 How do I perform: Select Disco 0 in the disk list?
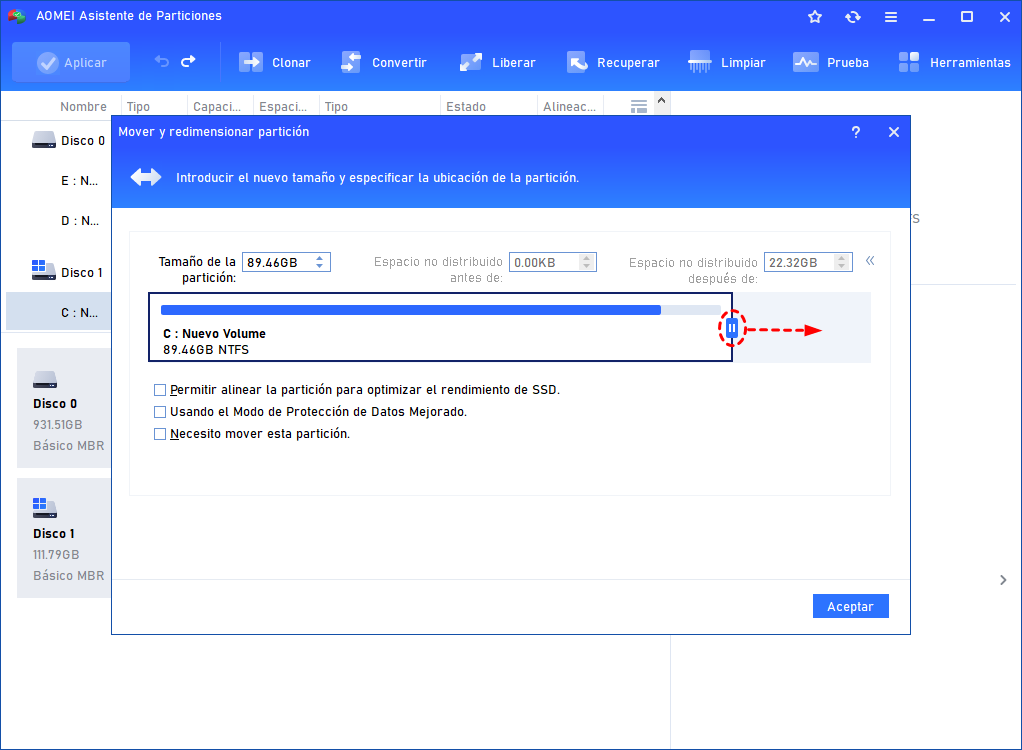[68, 141]
